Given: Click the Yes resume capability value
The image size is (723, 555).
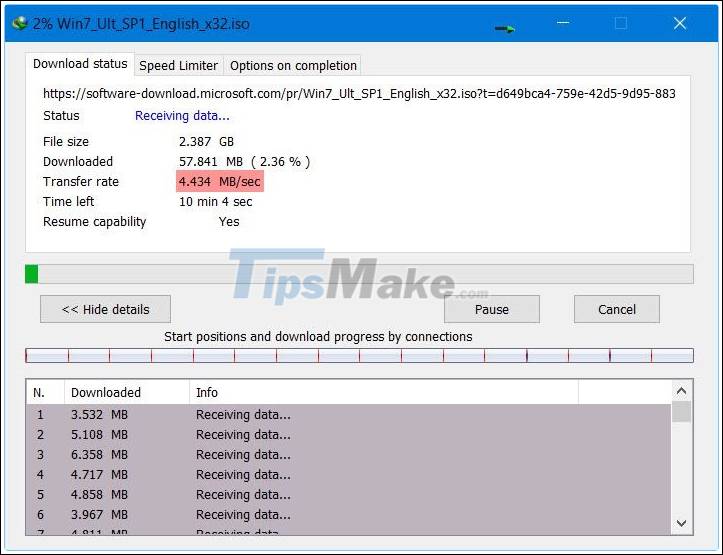Looking at the screenshot, I should [x=229, y=222].
